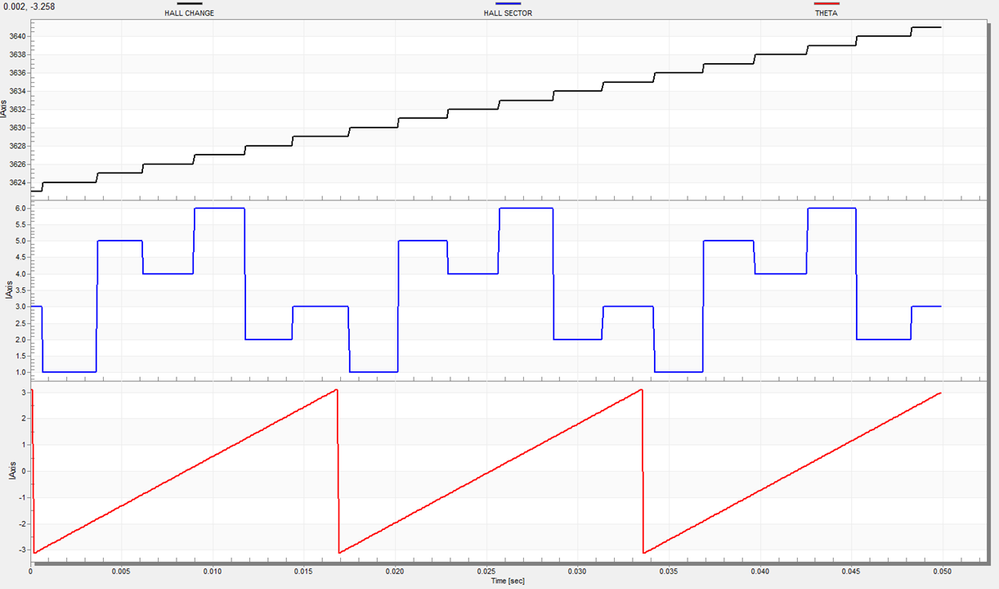
Task: Click the 3640 y-axis tick label
Action: (x=18, y=36)
